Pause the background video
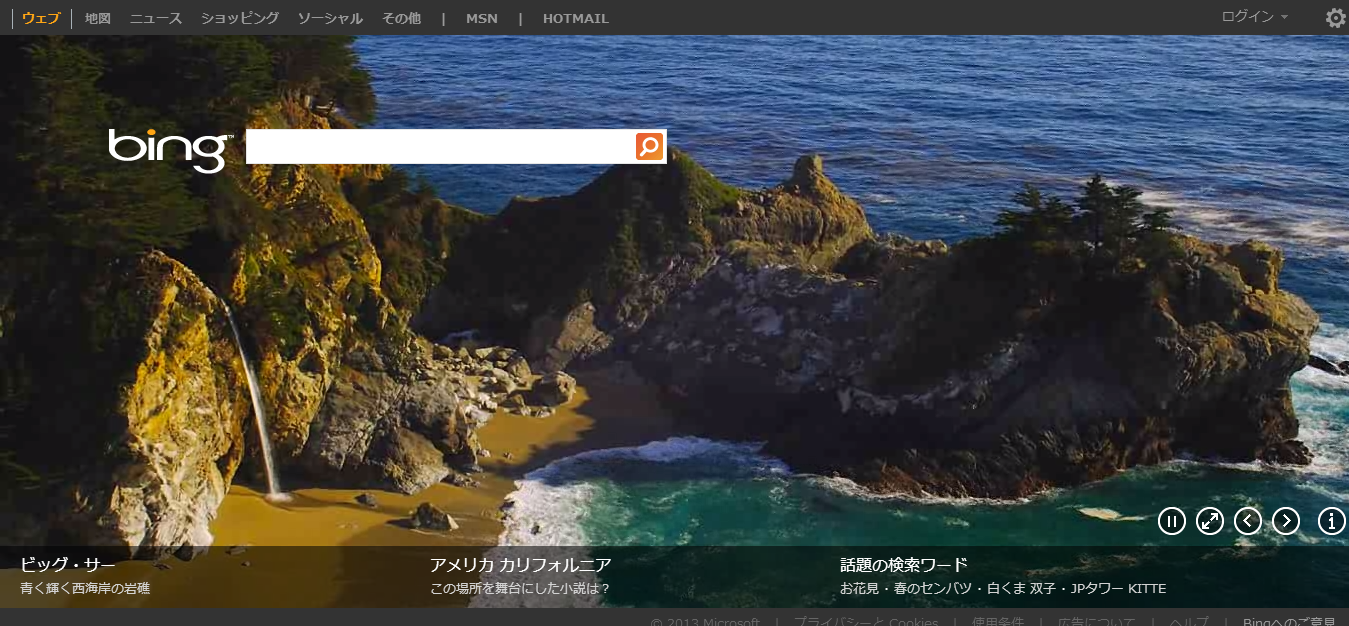Viewport: 1349px width, 626px height. pos(1172,521)
